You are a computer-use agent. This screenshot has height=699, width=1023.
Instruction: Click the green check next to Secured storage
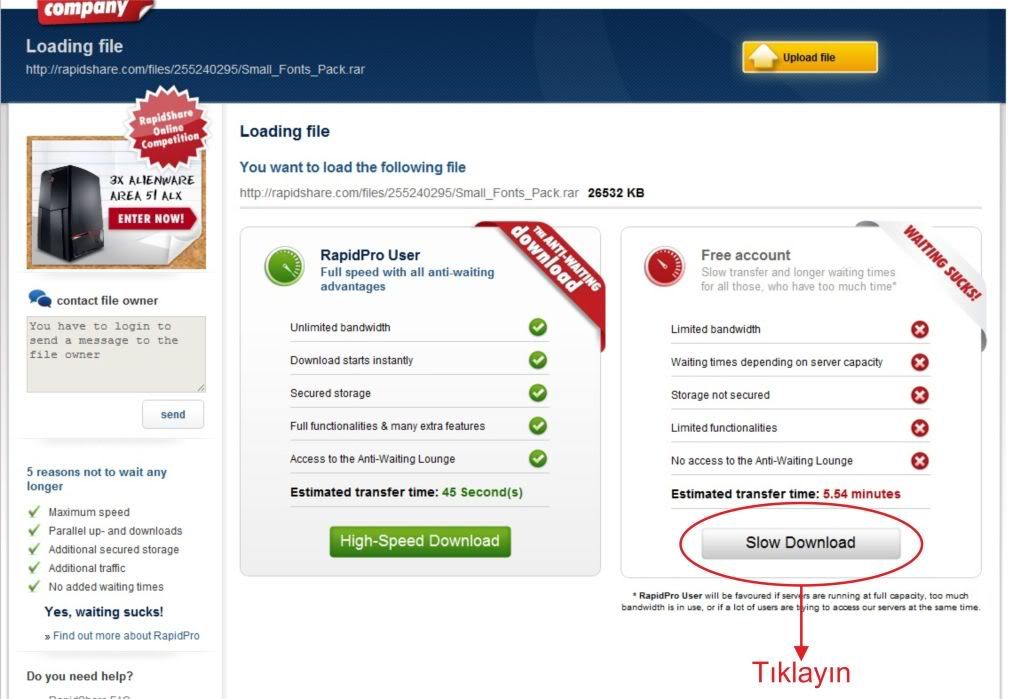coord(538,393)
